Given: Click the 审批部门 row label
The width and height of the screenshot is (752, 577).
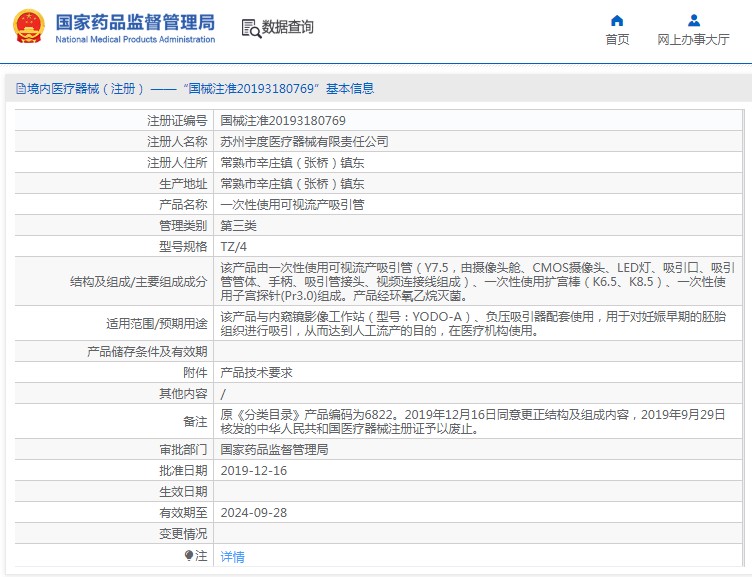Looking at the screenshot, I should tap(183, 449).
